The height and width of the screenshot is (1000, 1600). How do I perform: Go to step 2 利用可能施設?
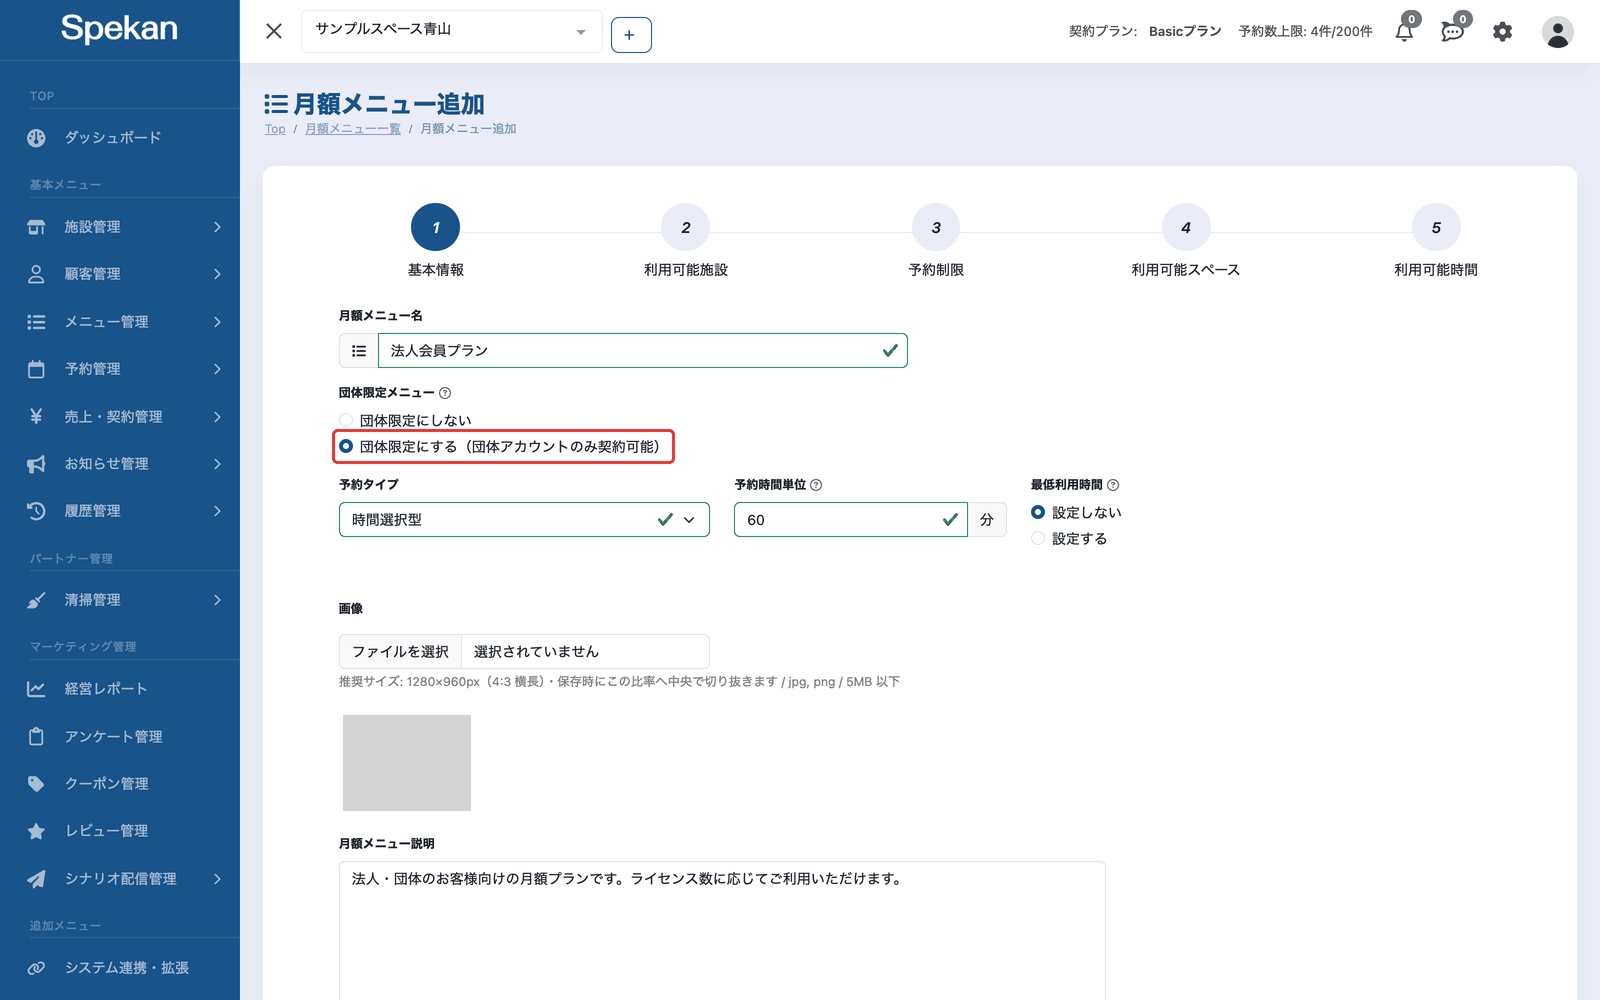[686, 228]
